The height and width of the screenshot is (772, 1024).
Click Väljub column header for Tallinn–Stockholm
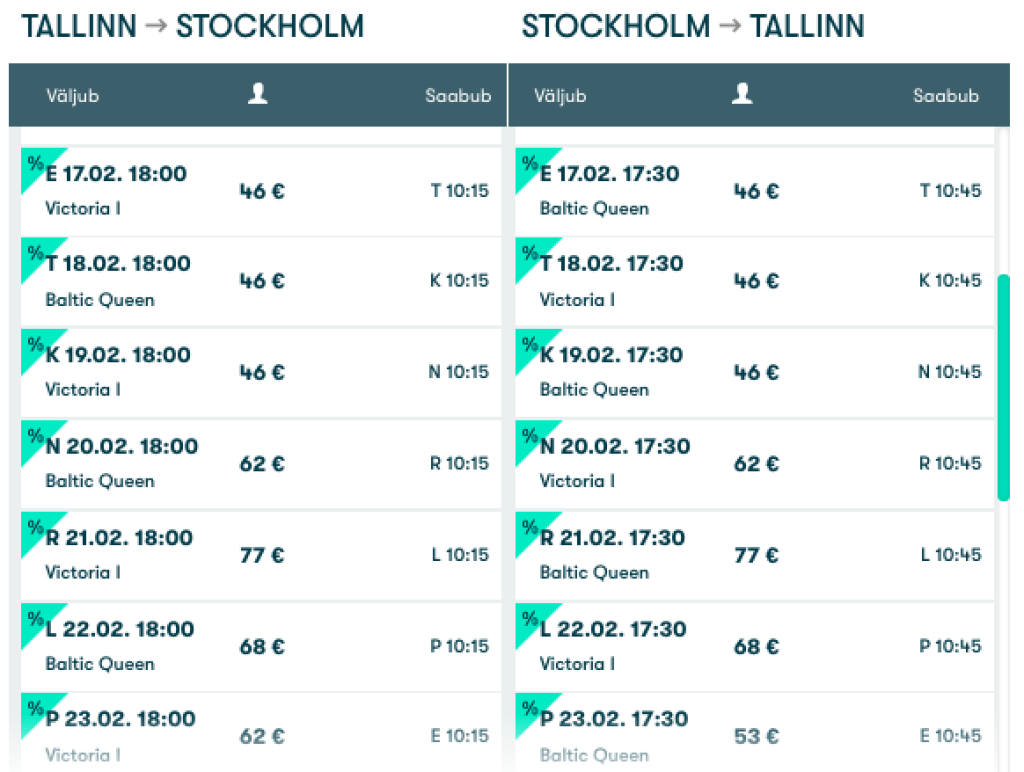tap(72, 96)
